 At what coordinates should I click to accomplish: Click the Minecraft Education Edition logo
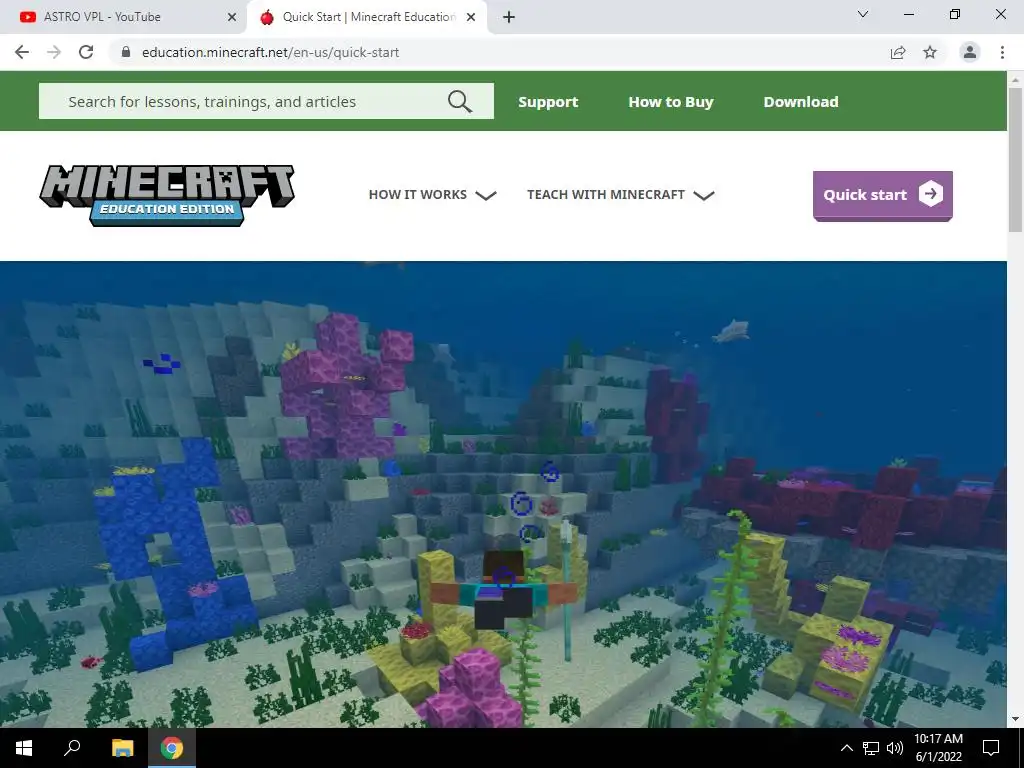coord(167,195)
